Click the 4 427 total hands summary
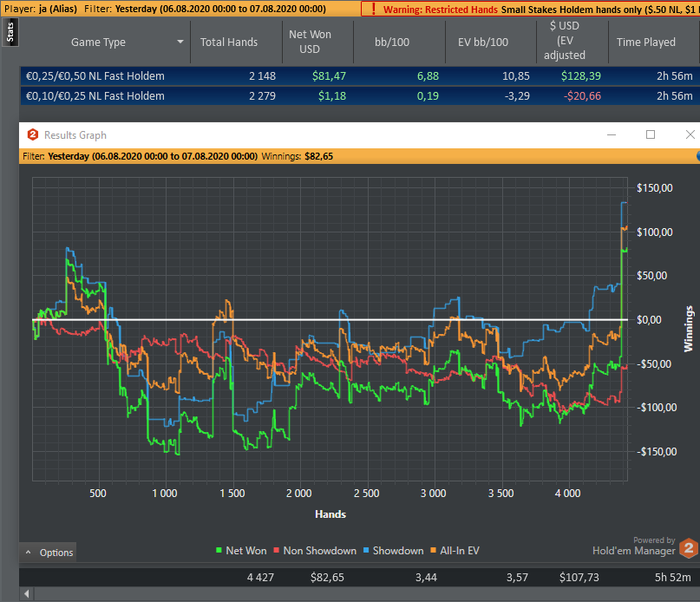This screenshot has width=700, height=602. [x=260, y=577]
